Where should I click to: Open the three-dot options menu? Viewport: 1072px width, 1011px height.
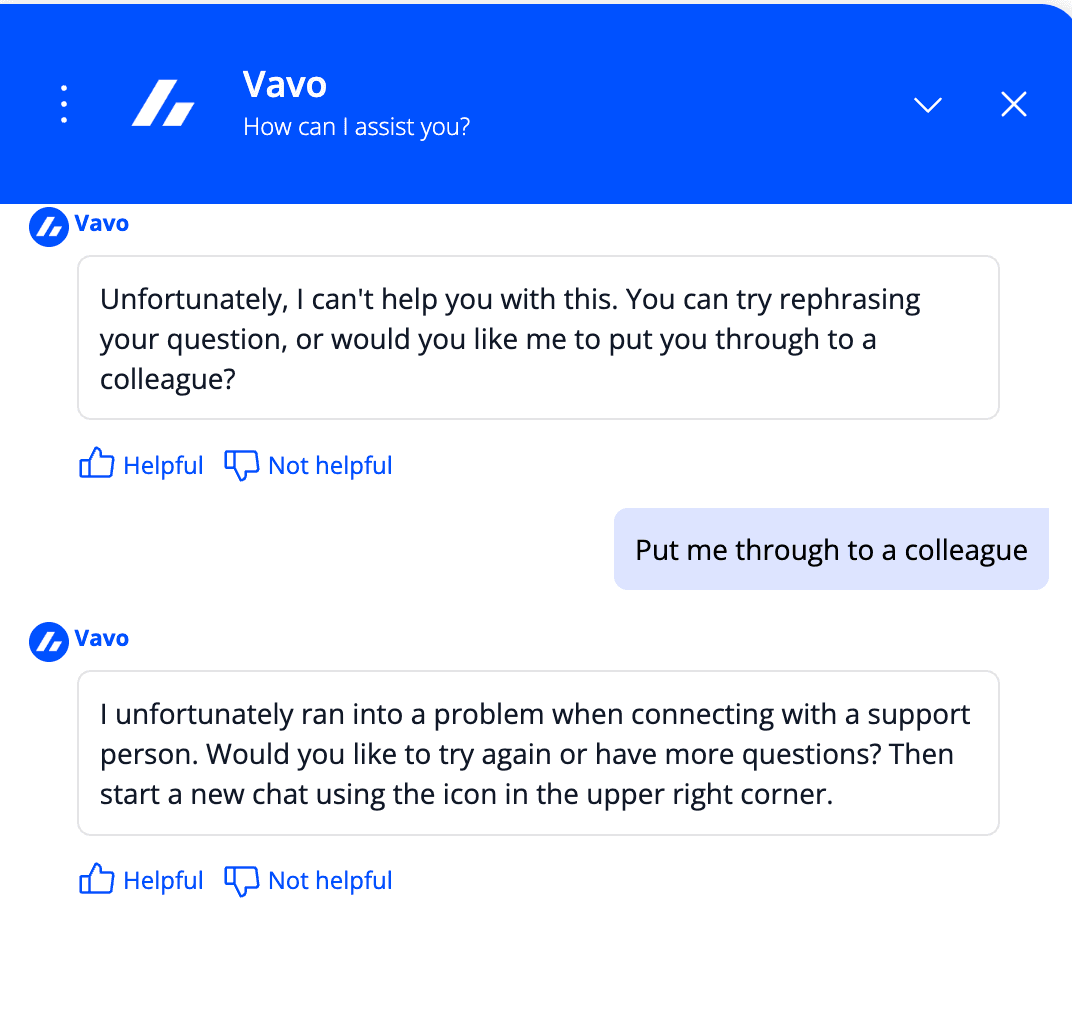point(64,104)
